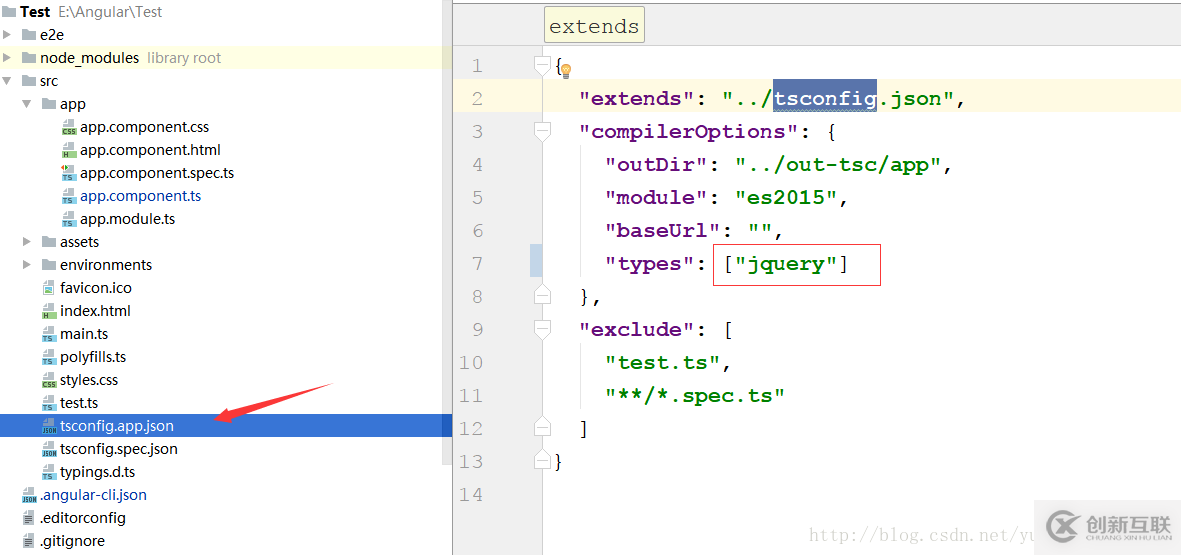This screenshot has height=555, width=1181.
Task: Expand node_modules folder arrow
Action: [x=7, y=58]
